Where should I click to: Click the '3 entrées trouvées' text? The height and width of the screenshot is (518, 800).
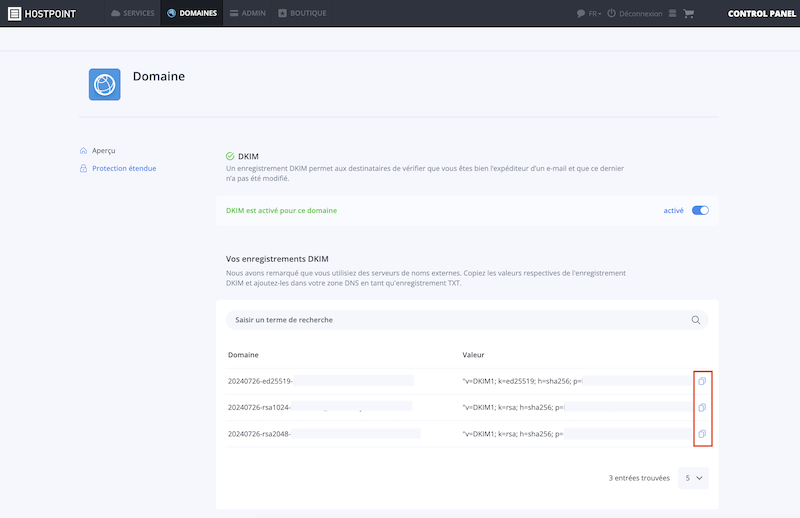[639, 478]
